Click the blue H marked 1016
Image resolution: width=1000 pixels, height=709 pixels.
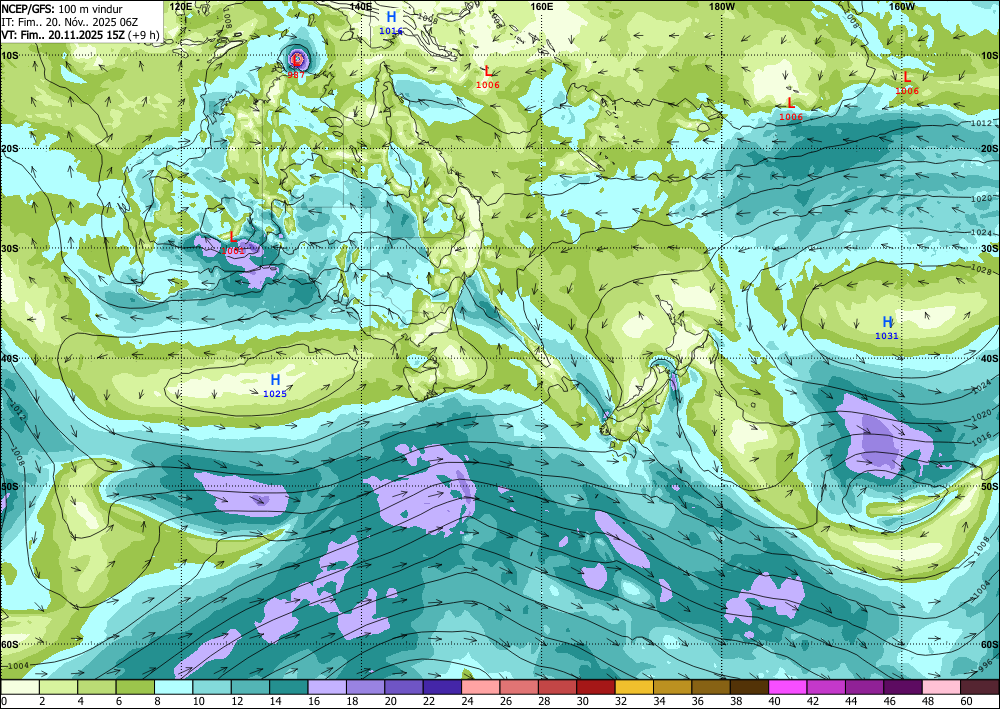(391, 17)
